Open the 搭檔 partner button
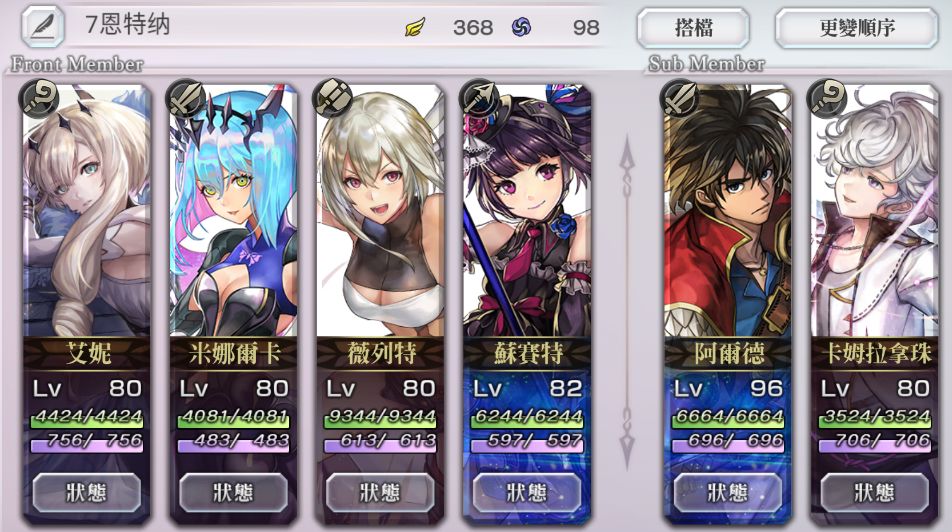952x532 pixels. pyautogui.click(x=693, y=28)
